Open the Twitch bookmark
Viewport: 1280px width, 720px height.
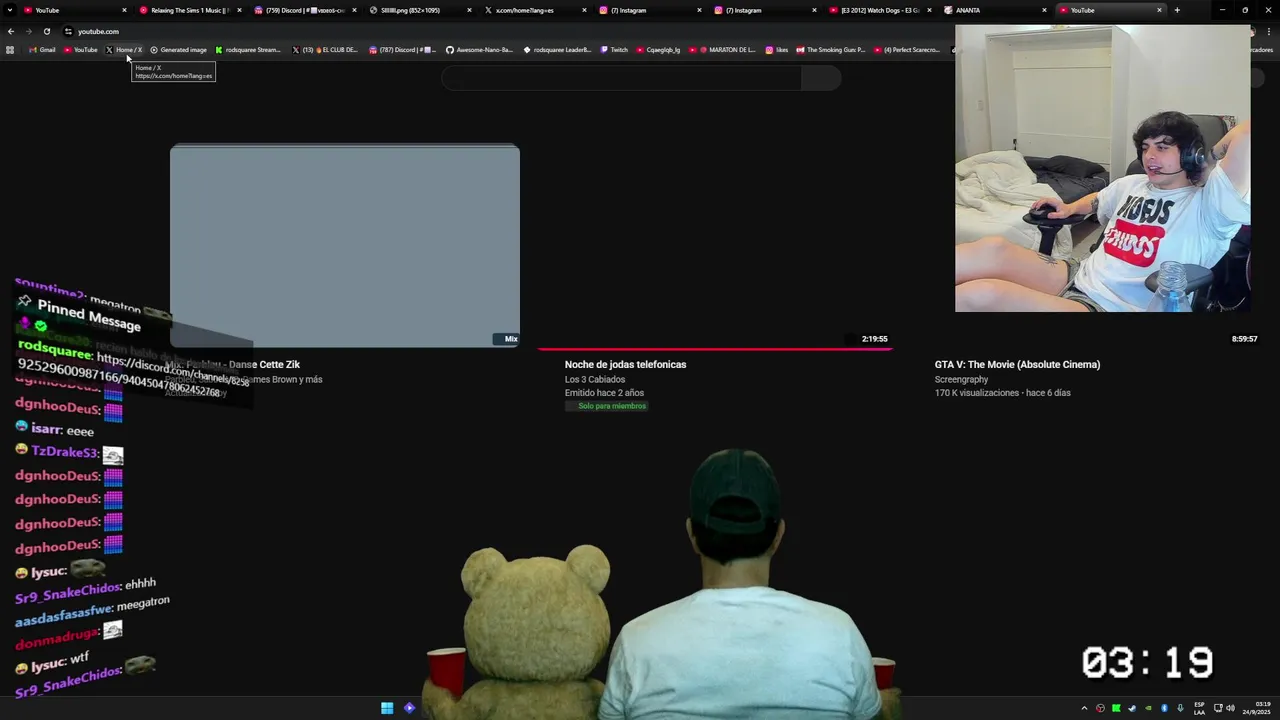pyautogui.click(x=614, y=50)
